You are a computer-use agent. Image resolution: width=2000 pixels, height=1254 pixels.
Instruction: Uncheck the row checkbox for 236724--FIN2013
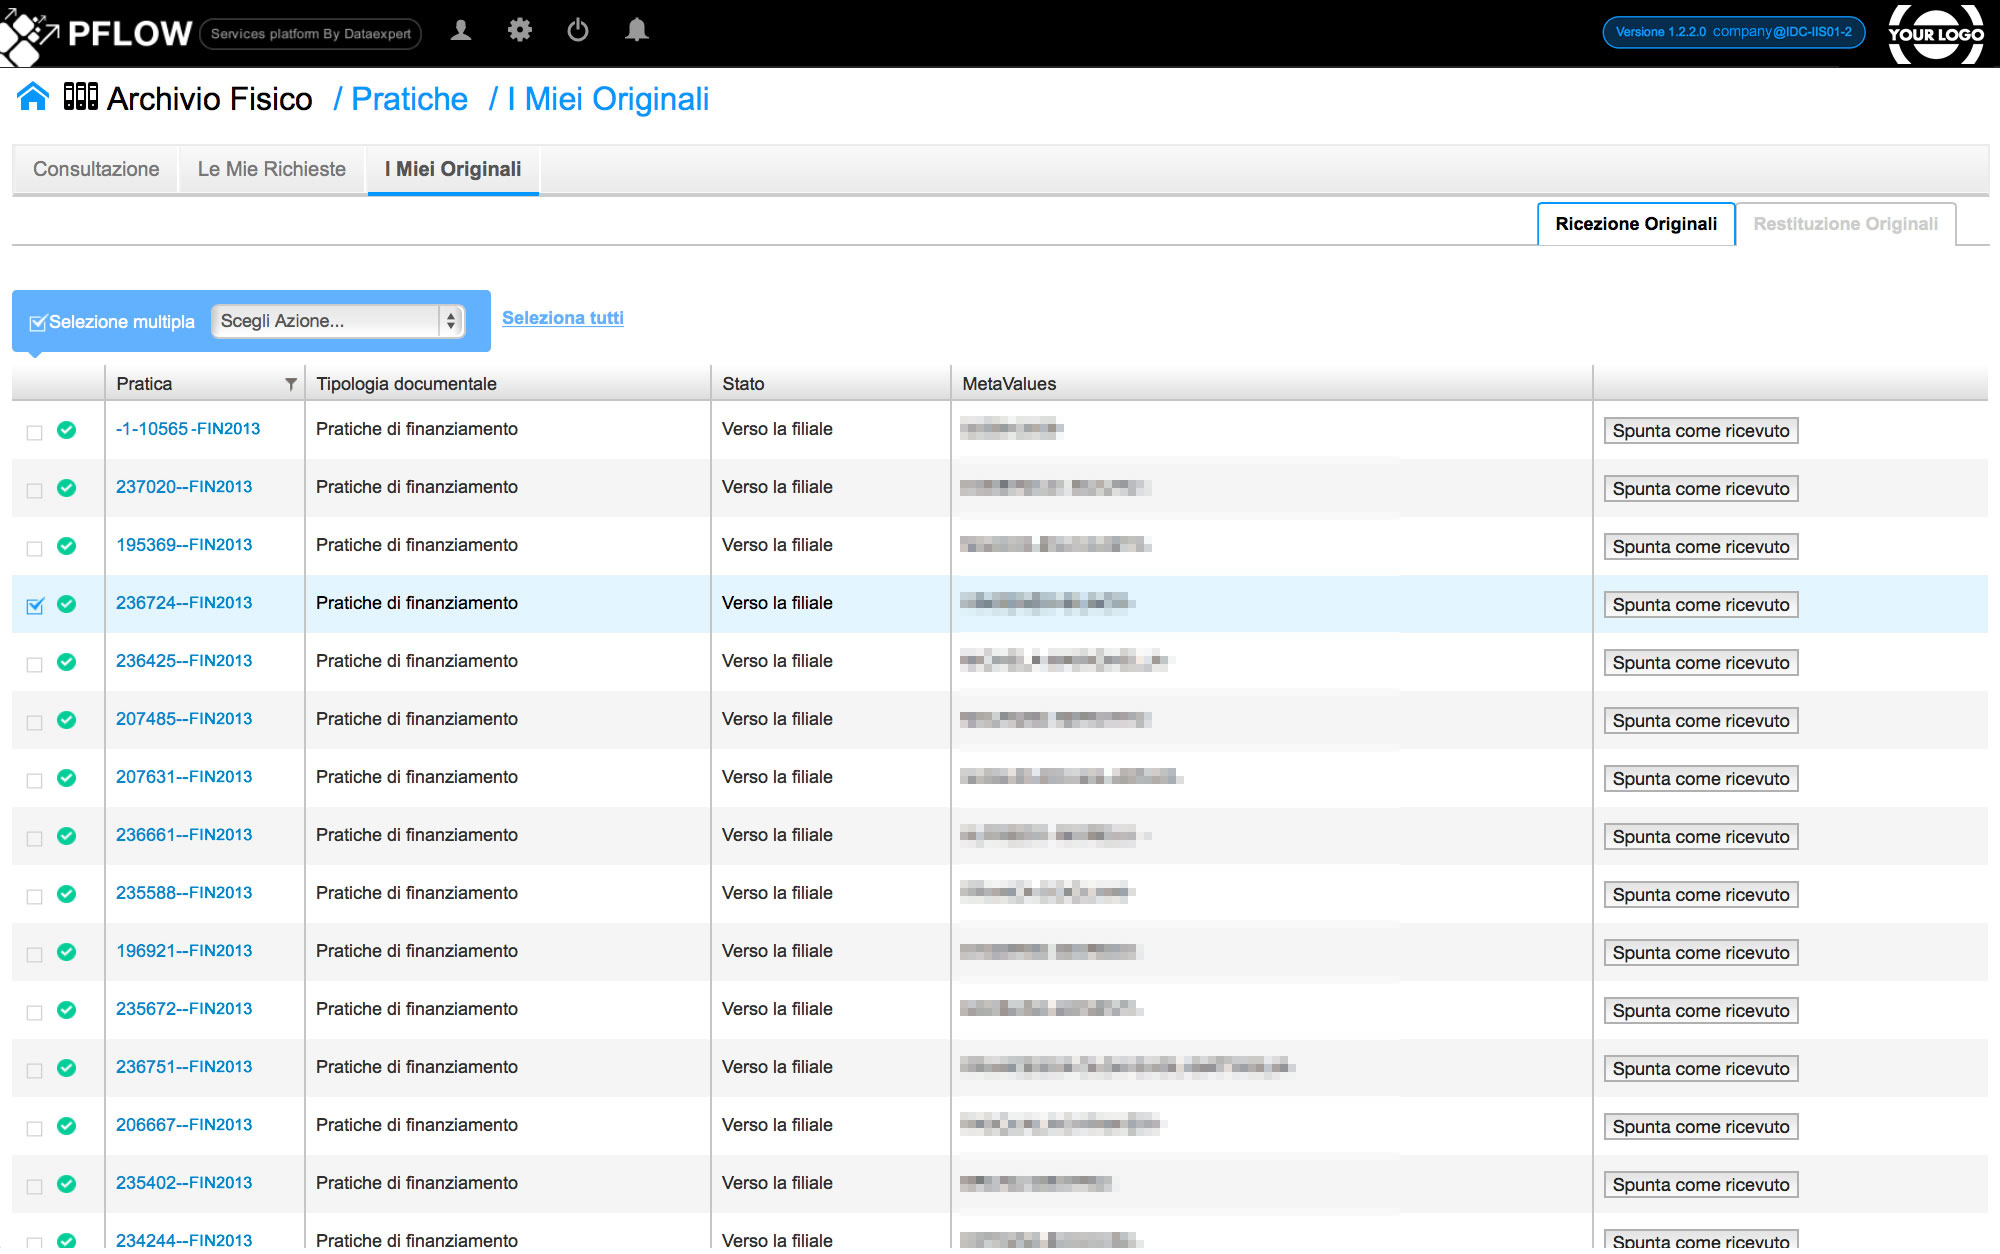tap(35, 606)
